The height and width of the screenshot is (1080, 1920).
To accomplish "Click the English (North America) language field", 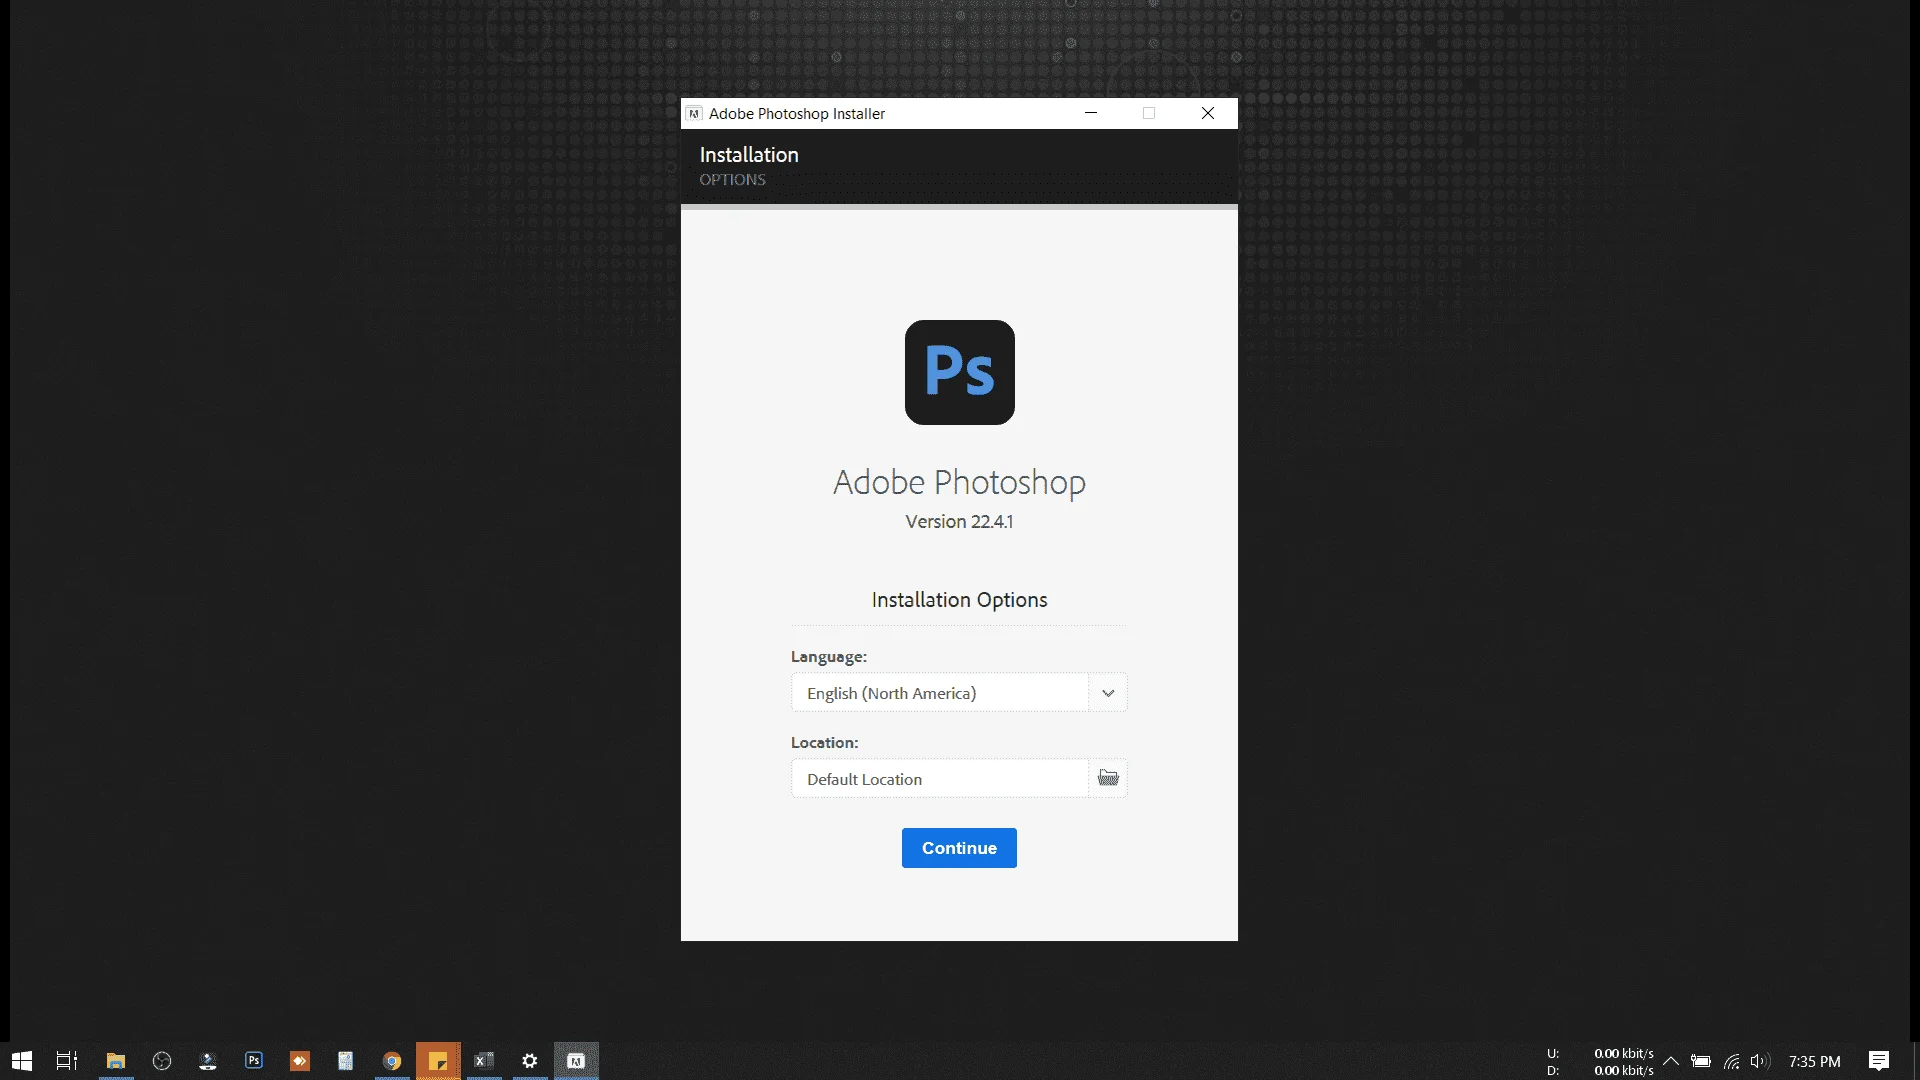I will click(939, 693).
